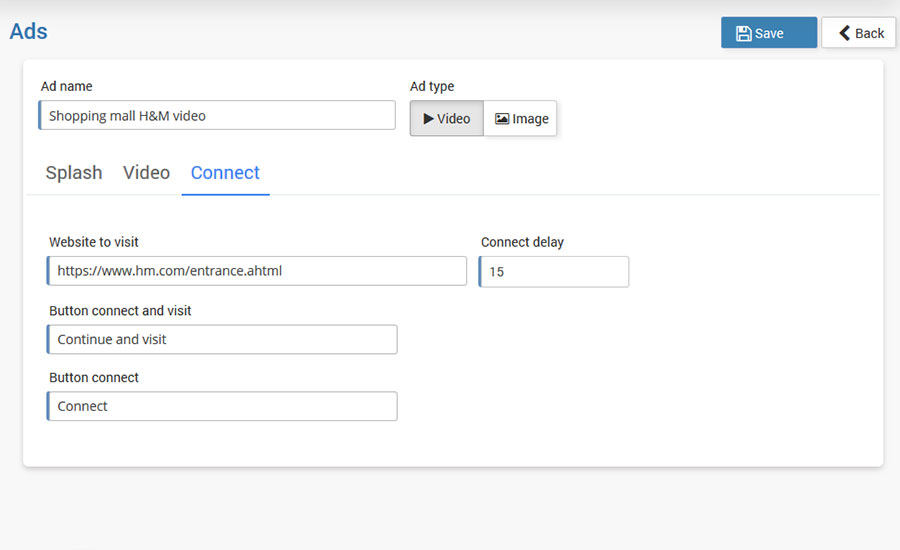Click the Ads page heading

click(29, 32)
